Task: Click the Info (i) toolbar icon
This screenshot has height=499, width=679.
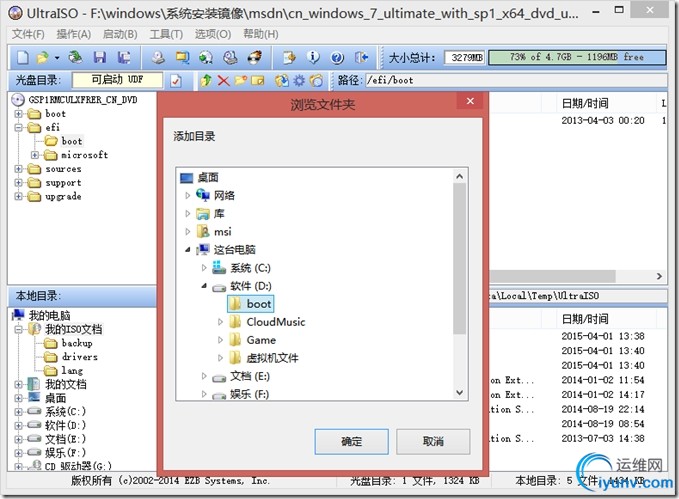Action: pos(314,57)
